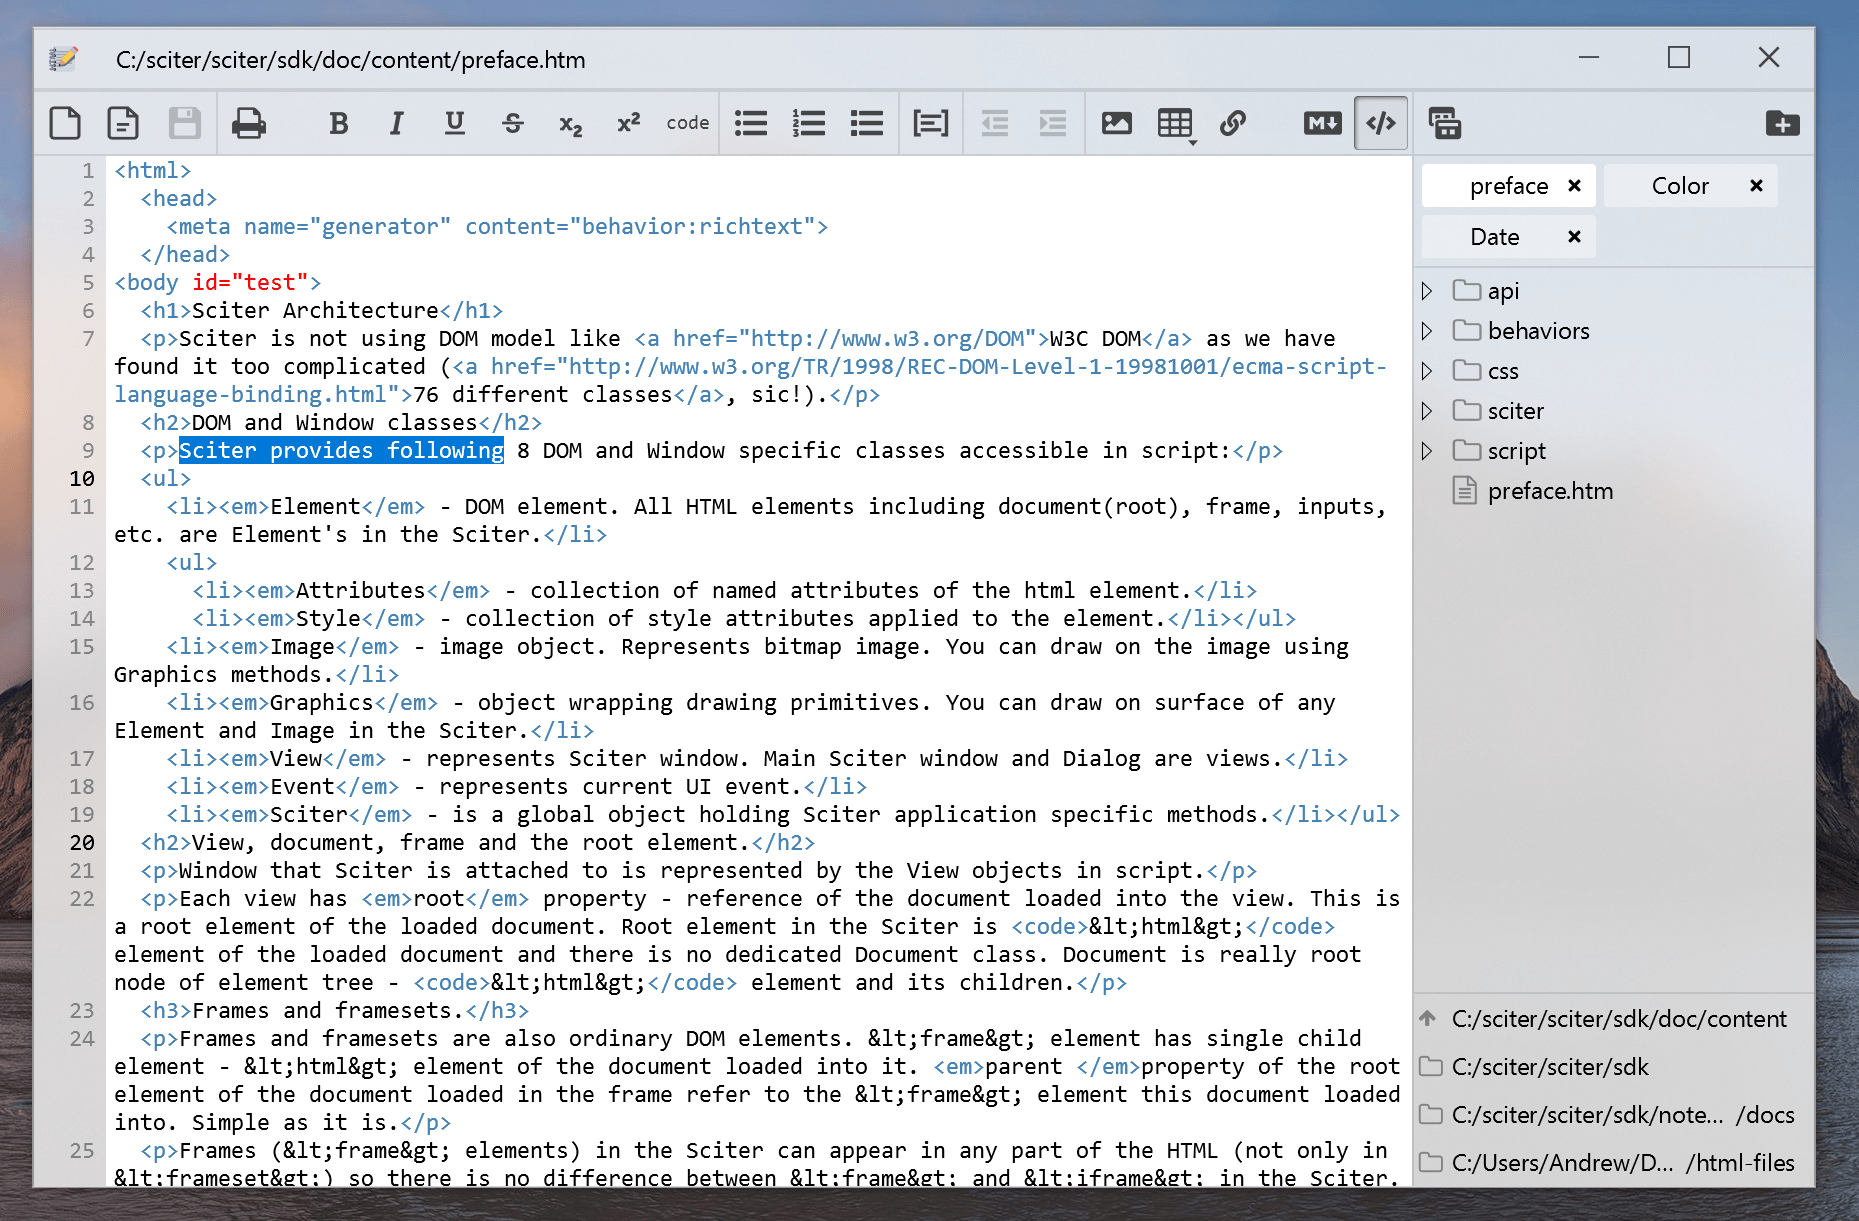
Task: Print the current document
Action: (x=248, y=123)
